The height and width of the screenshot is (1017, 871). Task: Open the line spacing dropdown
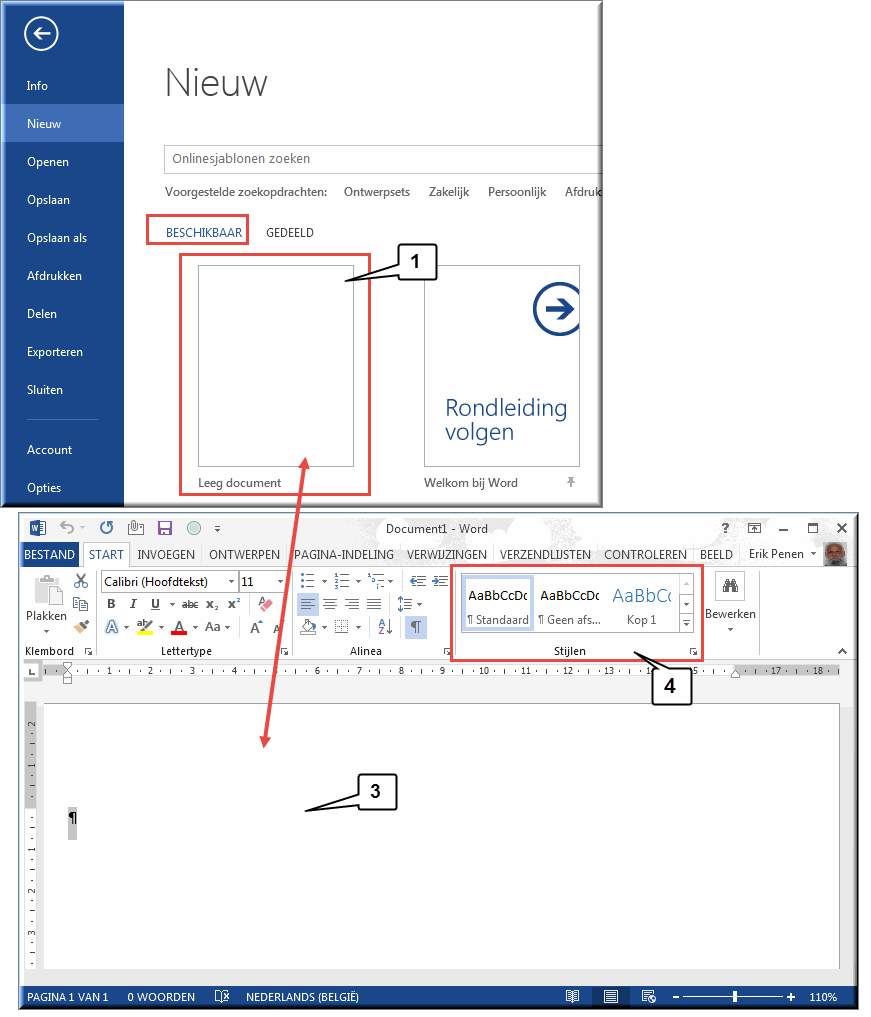(x=420, y=604)
